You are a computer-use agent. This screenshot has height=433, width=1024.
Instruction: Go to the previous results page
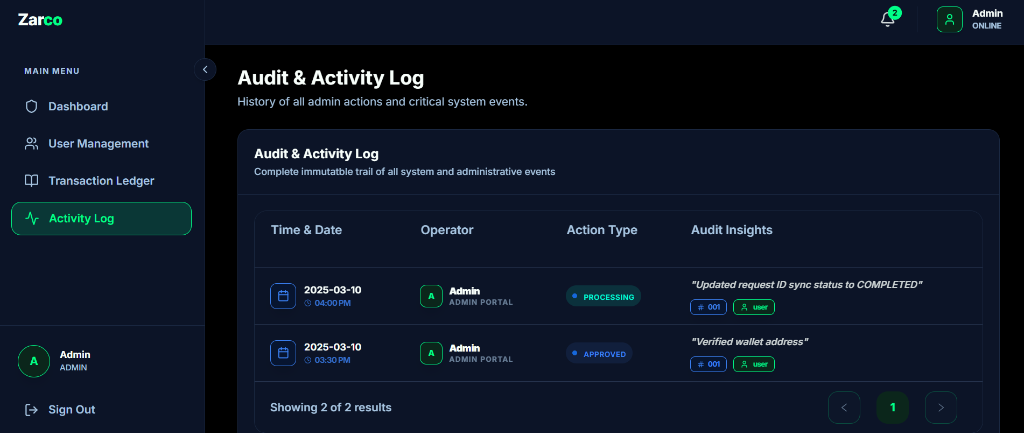click(x=844, y=408)
